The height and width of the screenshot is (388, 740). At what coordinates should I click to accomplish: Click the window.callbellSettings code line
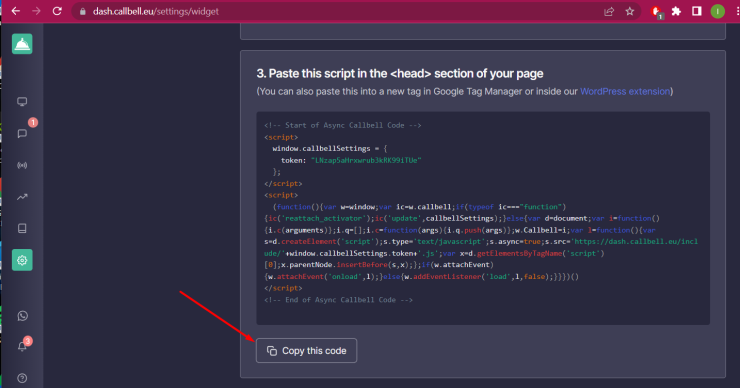[329, 149]
